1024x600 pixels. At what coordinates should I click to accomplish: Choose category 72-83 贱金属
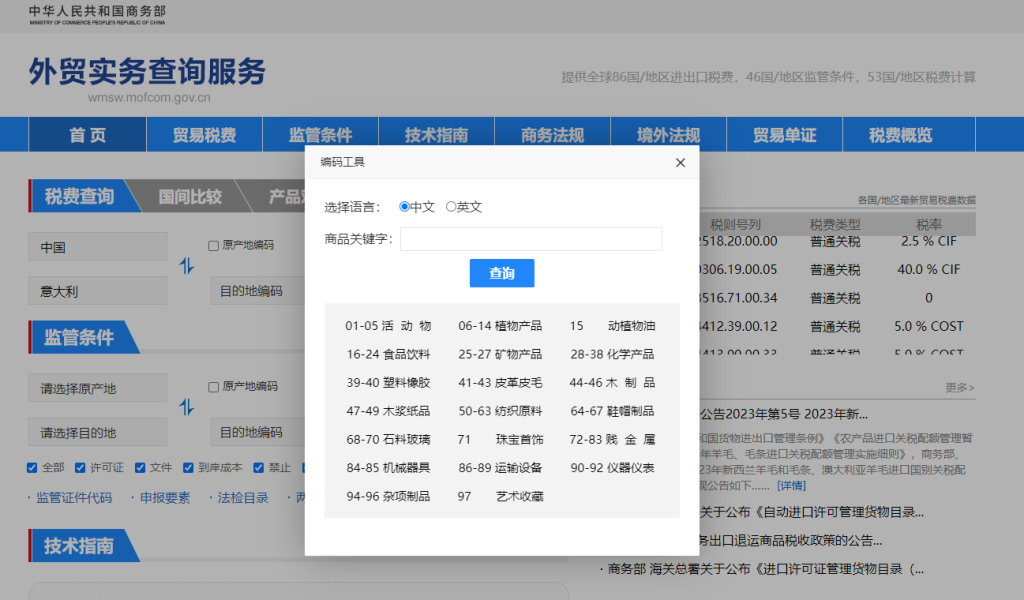point(612,439)
